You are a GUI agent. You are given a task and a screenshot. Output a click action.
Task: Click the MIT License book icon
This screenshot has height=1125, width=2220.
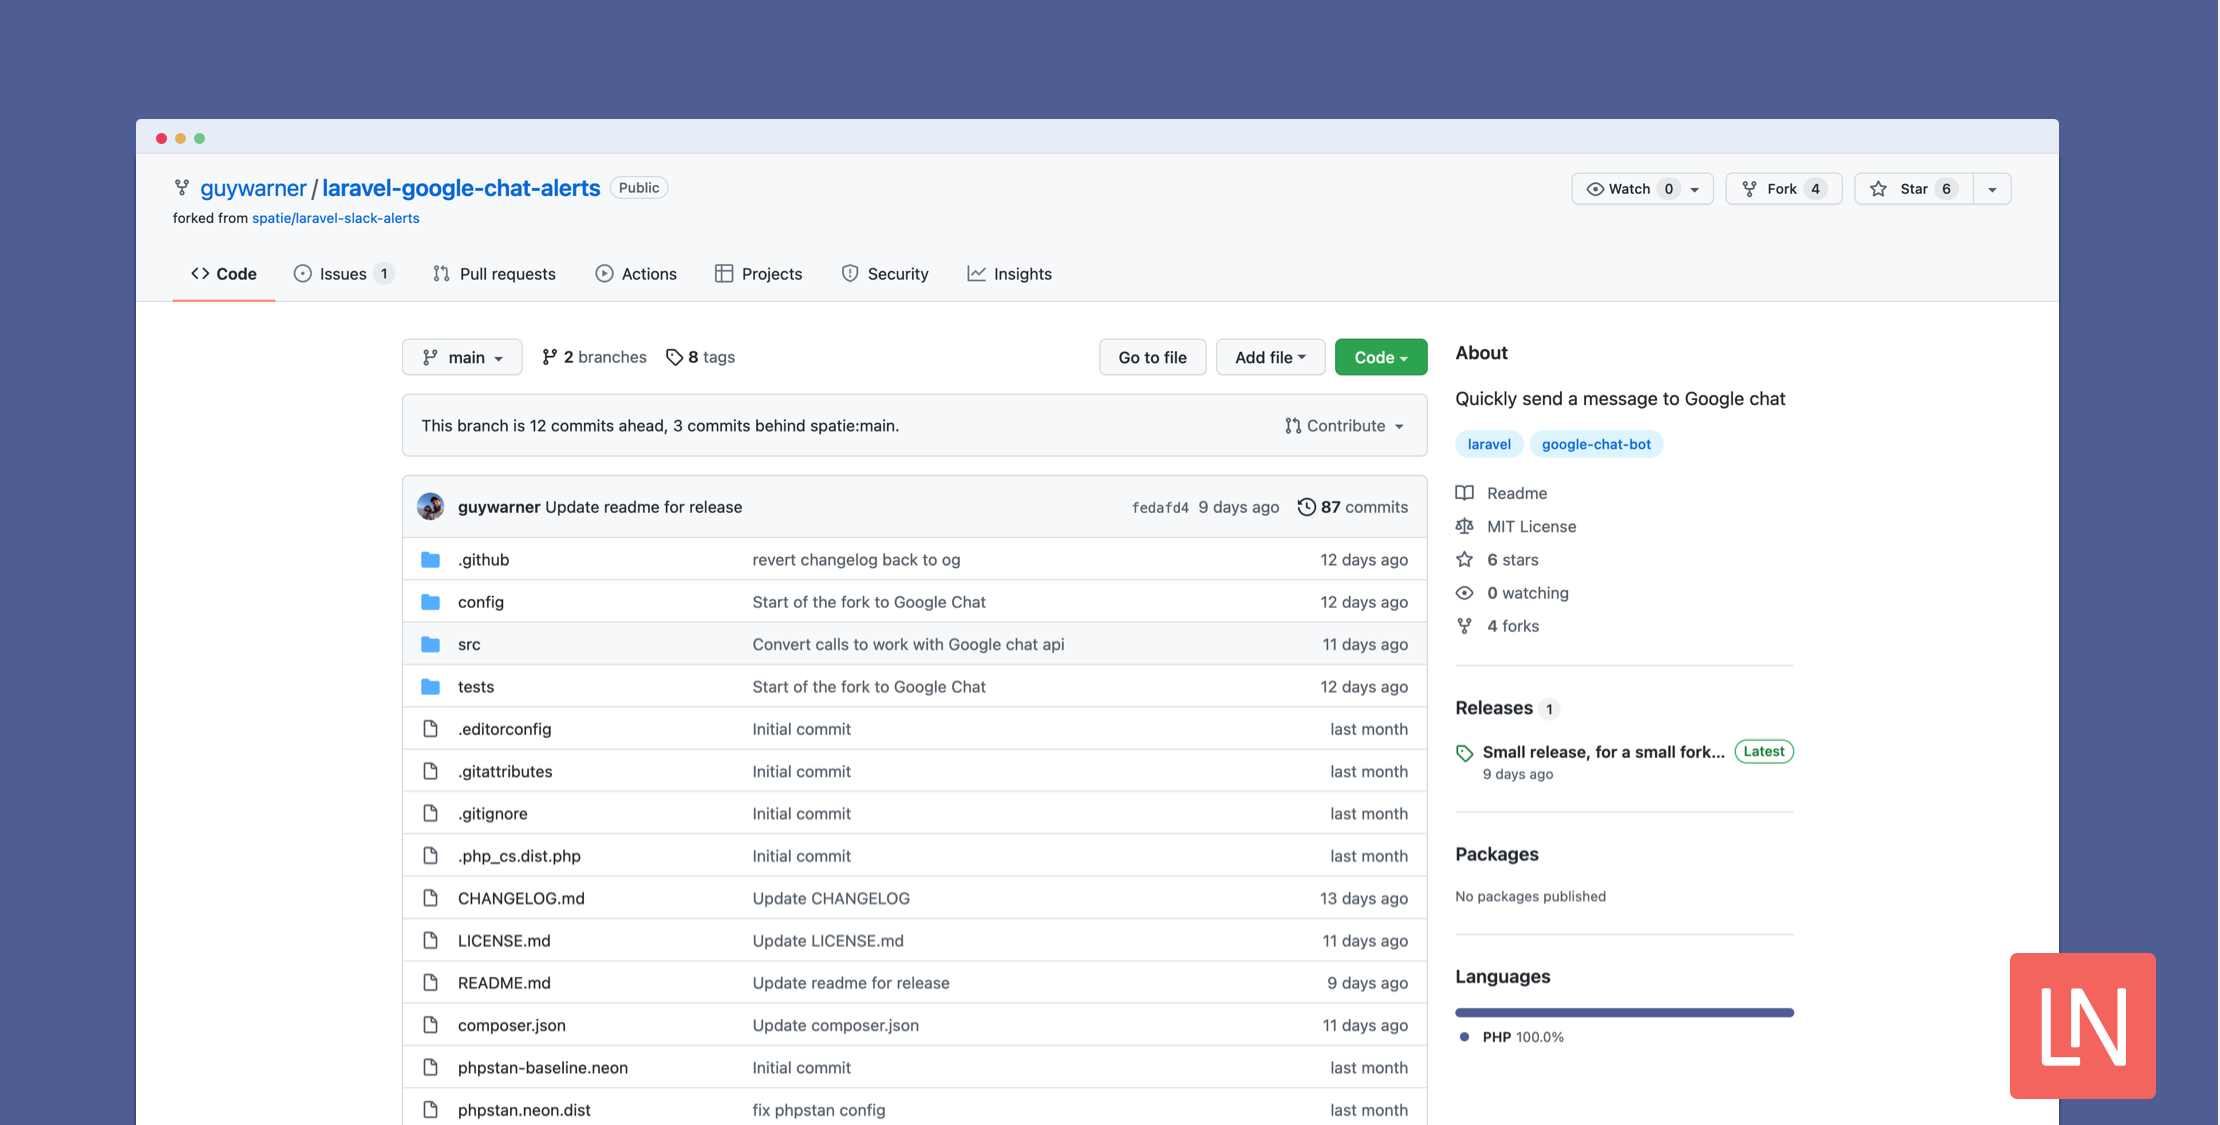pos(1466,524)
